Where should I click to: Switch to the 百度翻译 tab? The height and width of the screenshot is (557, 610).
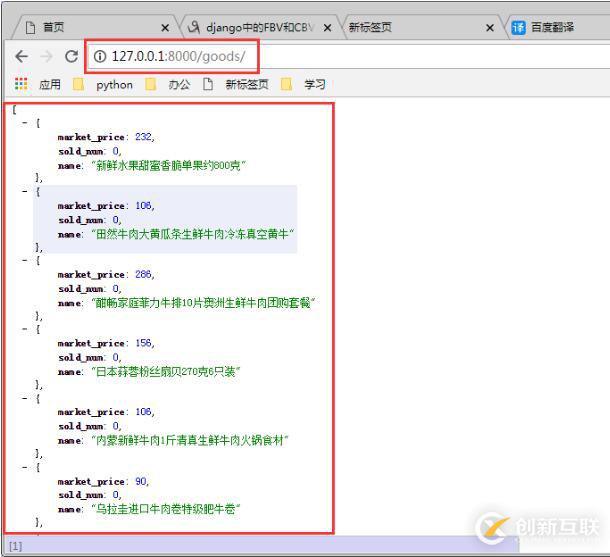click(558, 28)
